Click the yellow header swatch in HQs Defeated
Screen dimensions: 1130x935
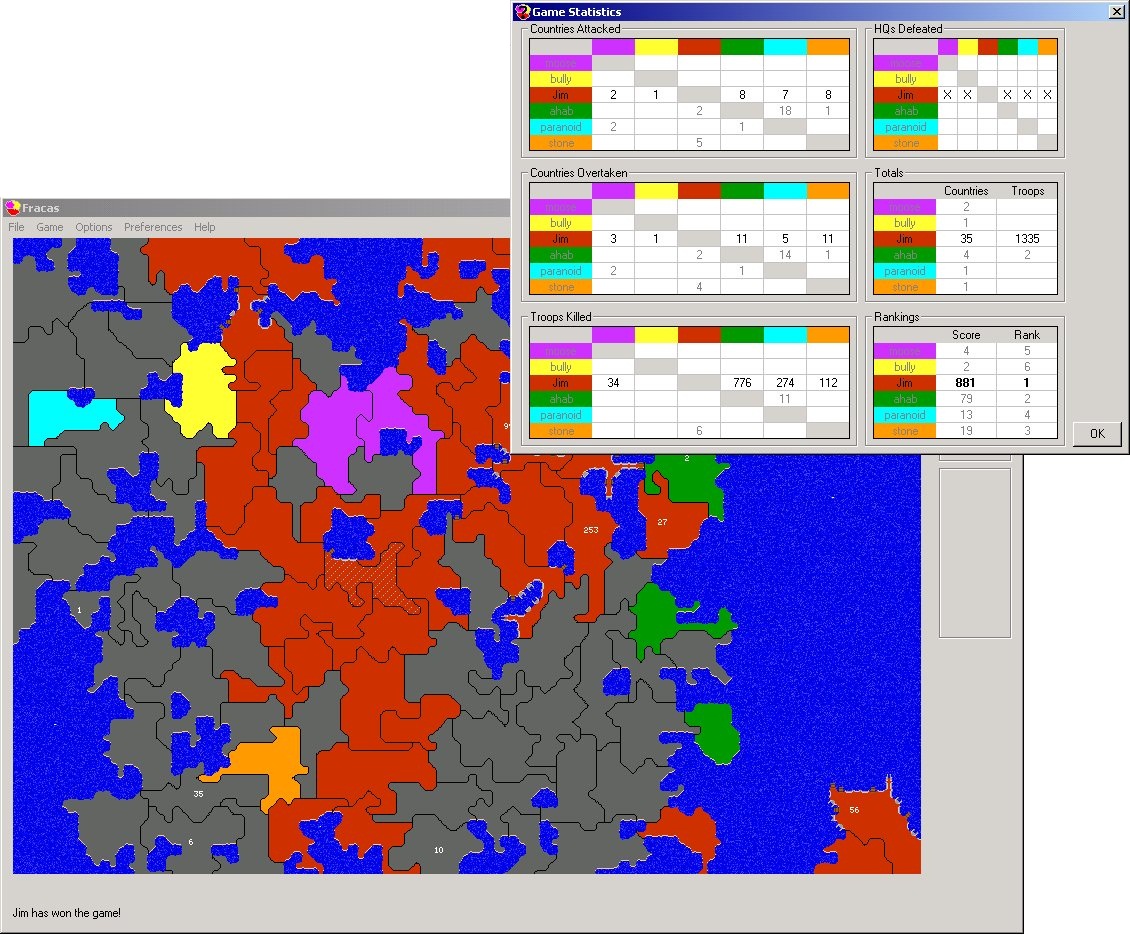(967, 47)
